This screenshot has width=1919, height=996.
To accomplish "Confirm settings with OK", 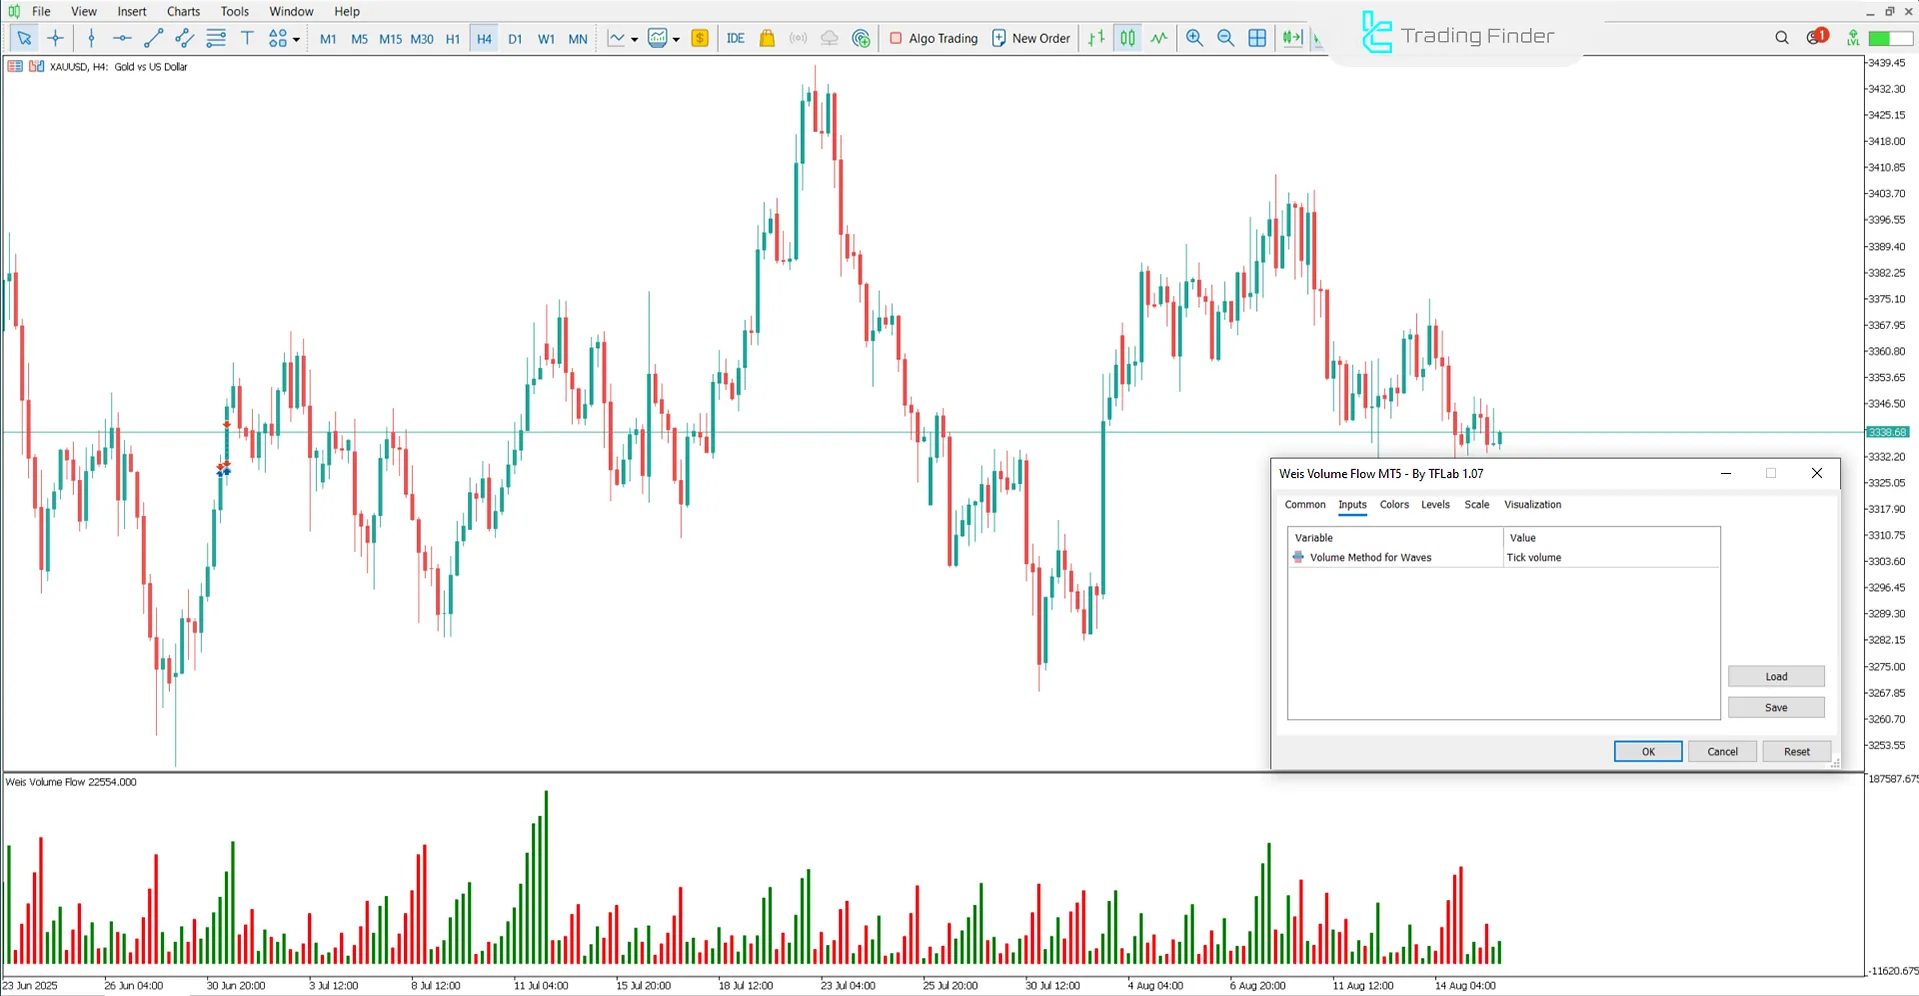I will tap(1647, 751).
